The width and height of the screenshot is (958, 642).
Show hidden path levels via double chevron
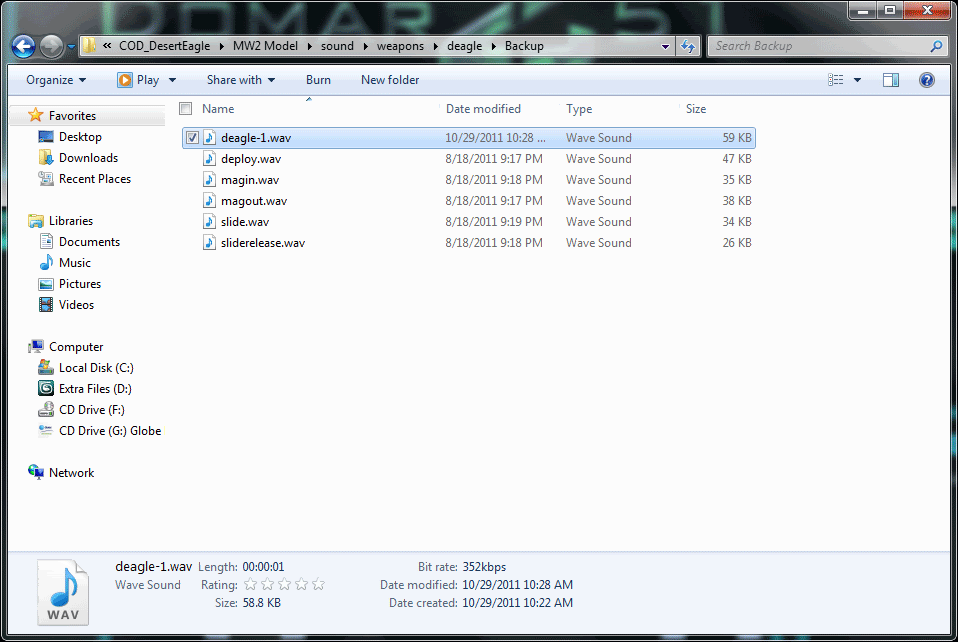pos(107,46)
